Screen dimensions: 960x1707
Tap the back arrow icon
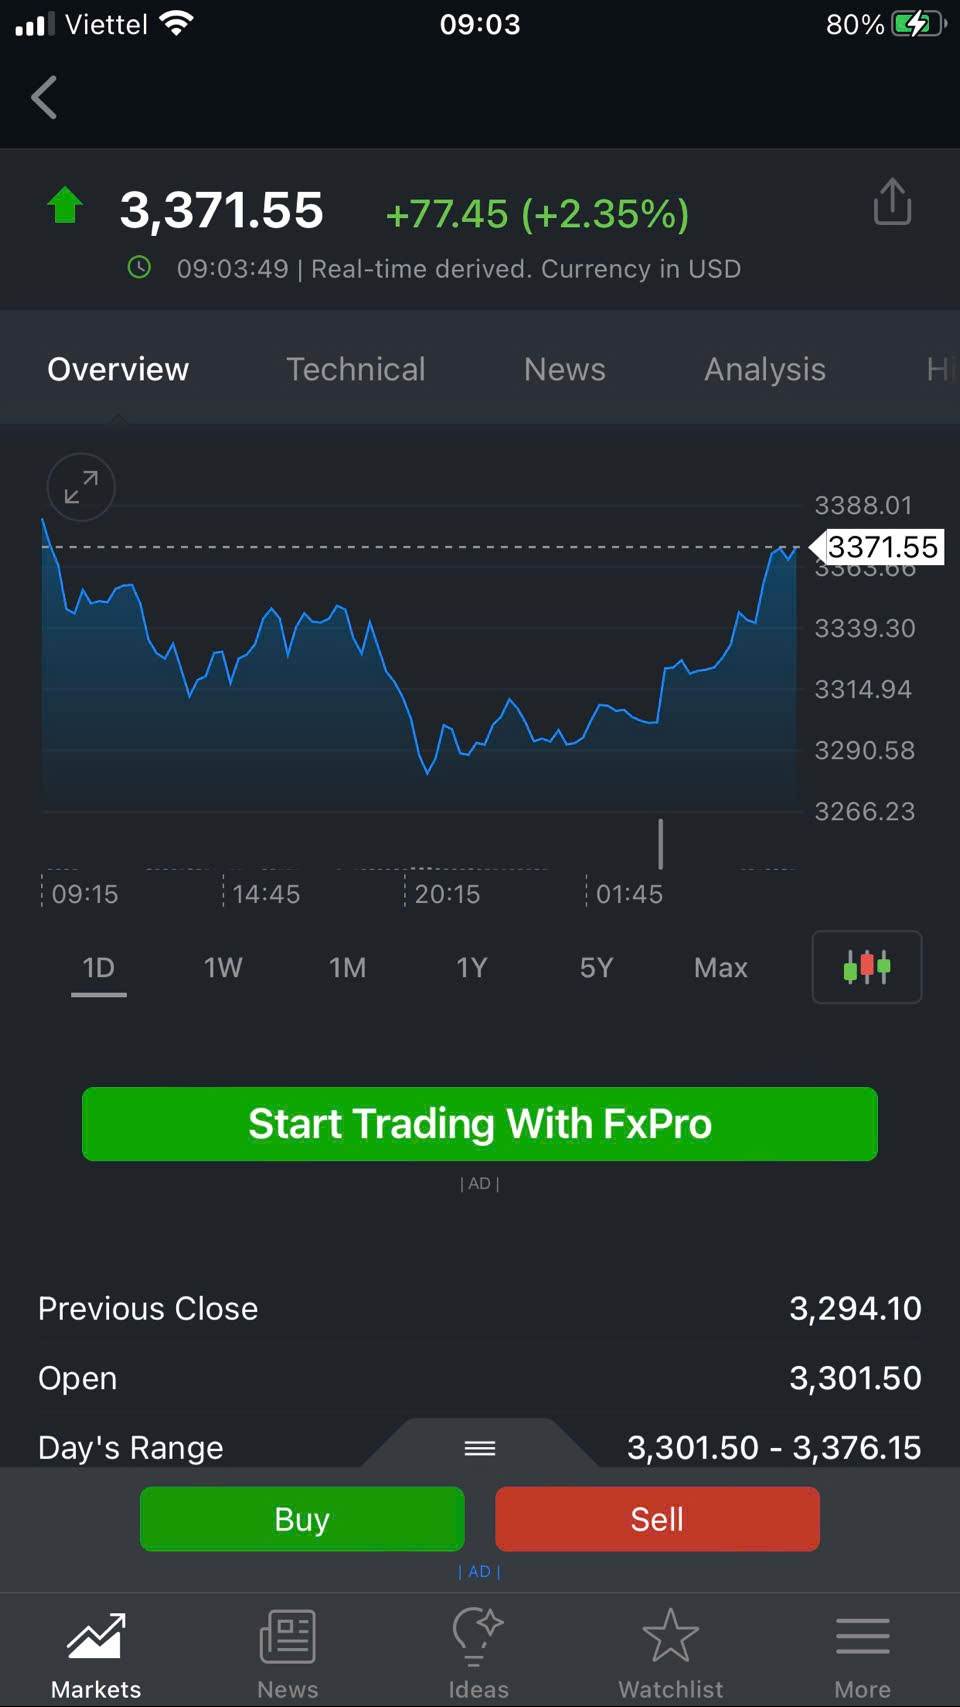tap(44, 98)
